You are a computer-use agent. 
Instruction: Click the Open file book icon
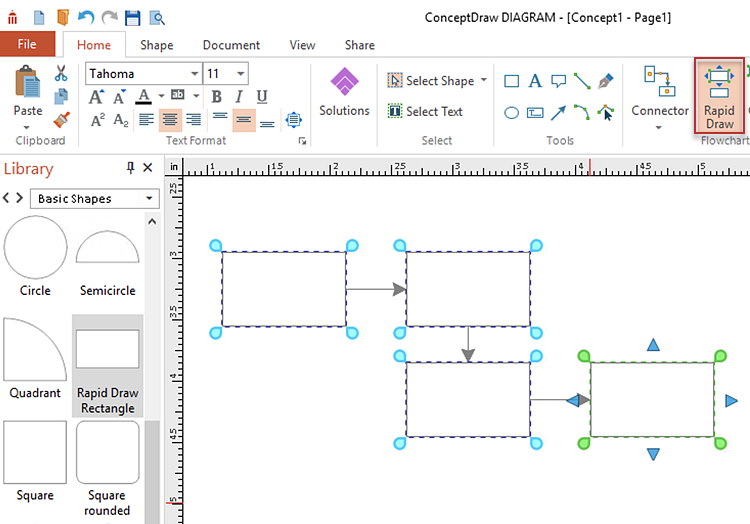[63, 18]
